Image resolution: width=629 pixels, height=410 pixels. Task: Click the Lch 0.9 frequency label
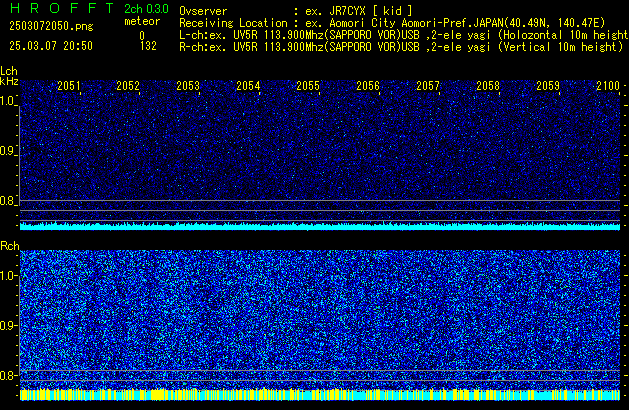coord(8,151)
